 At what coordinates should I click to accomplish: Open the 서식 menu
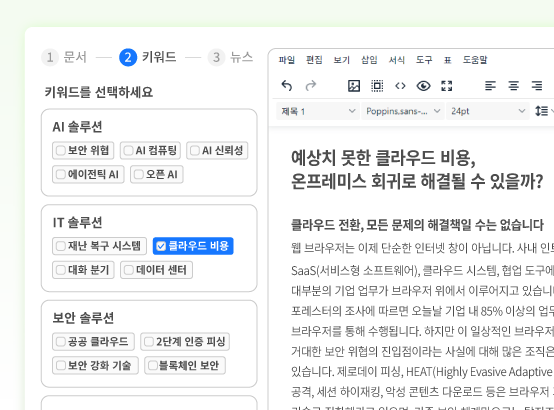[x=397, y=60]
